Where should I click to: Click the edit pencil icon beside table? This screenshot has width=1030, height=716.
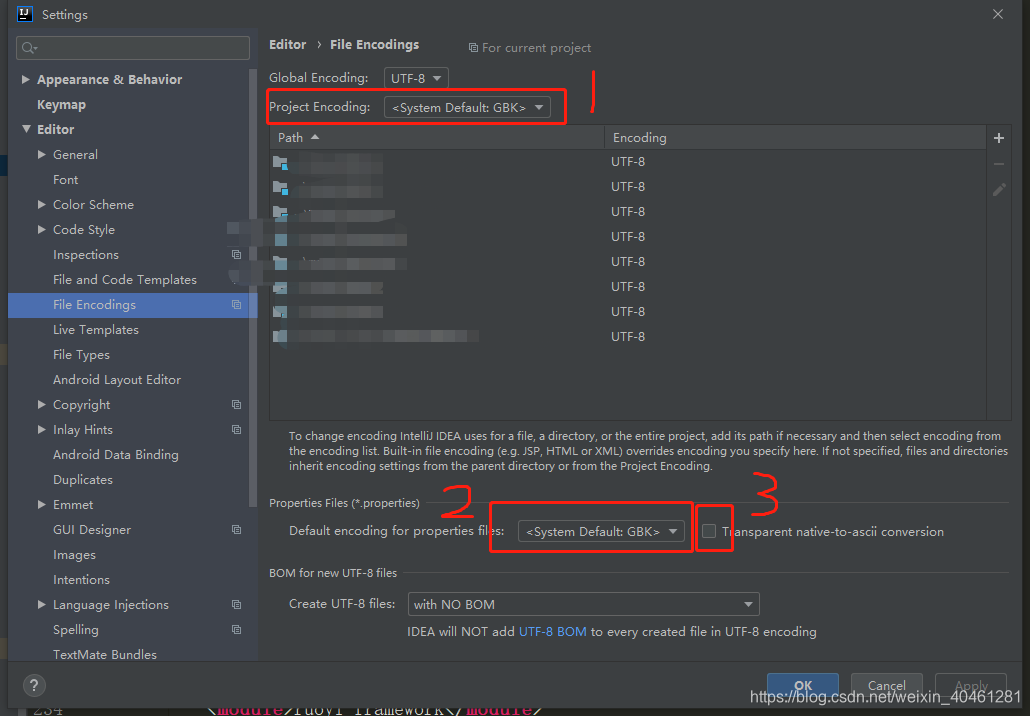(998, 190)
